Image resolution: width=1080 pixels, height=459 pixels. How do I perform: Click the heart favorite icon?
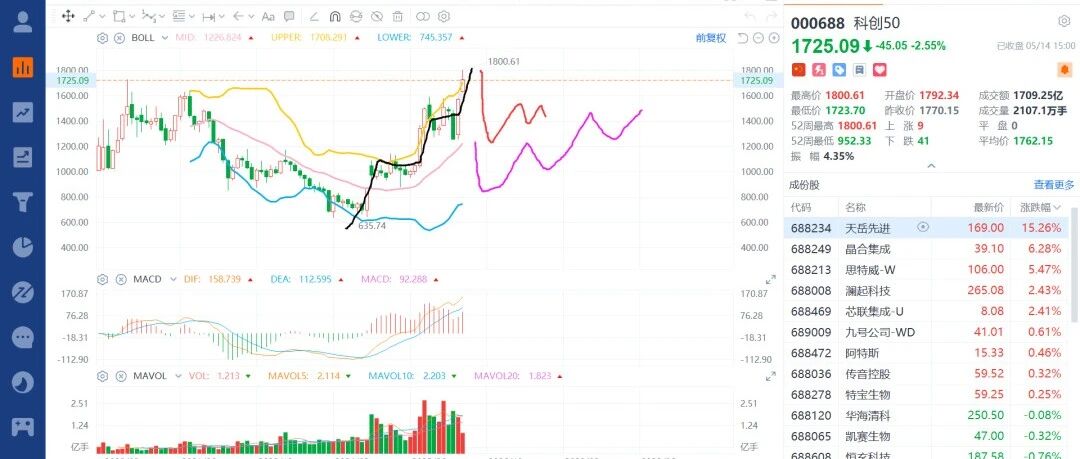point(880,70)
